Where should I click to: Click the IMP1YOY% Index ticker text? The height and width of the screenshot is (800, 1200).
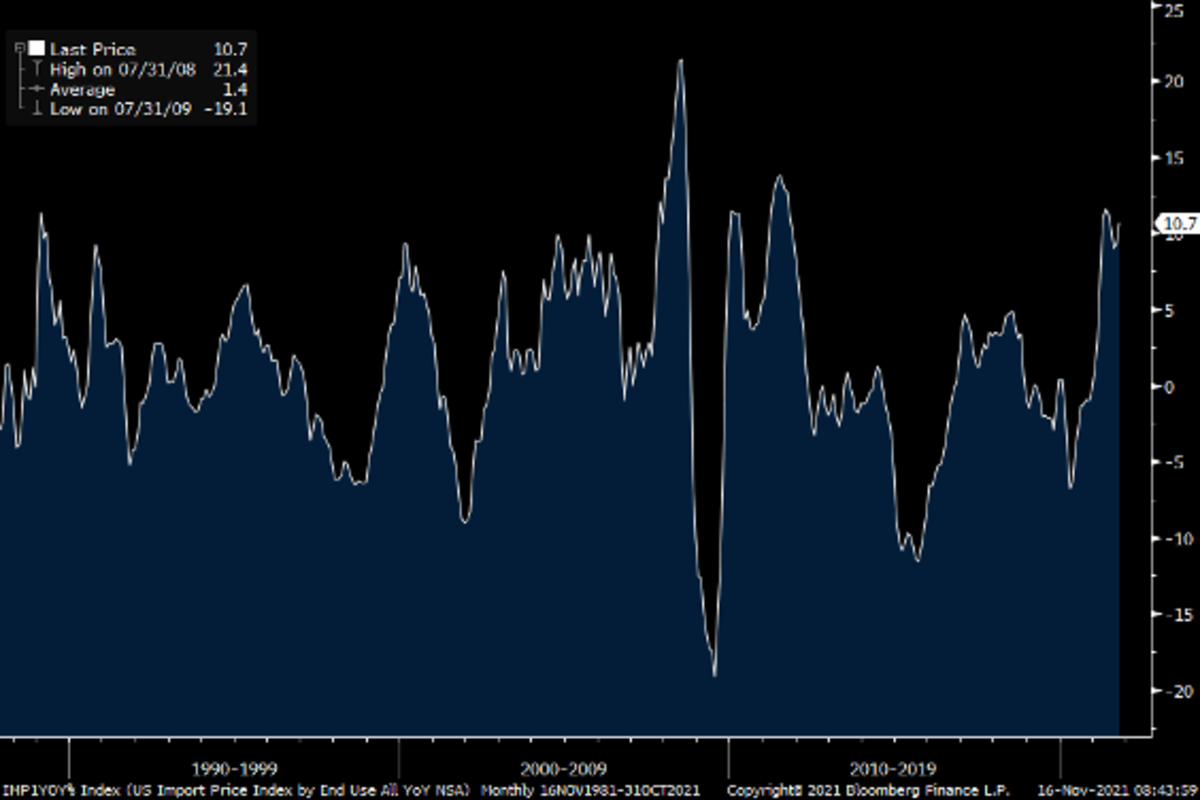(56, 790)
